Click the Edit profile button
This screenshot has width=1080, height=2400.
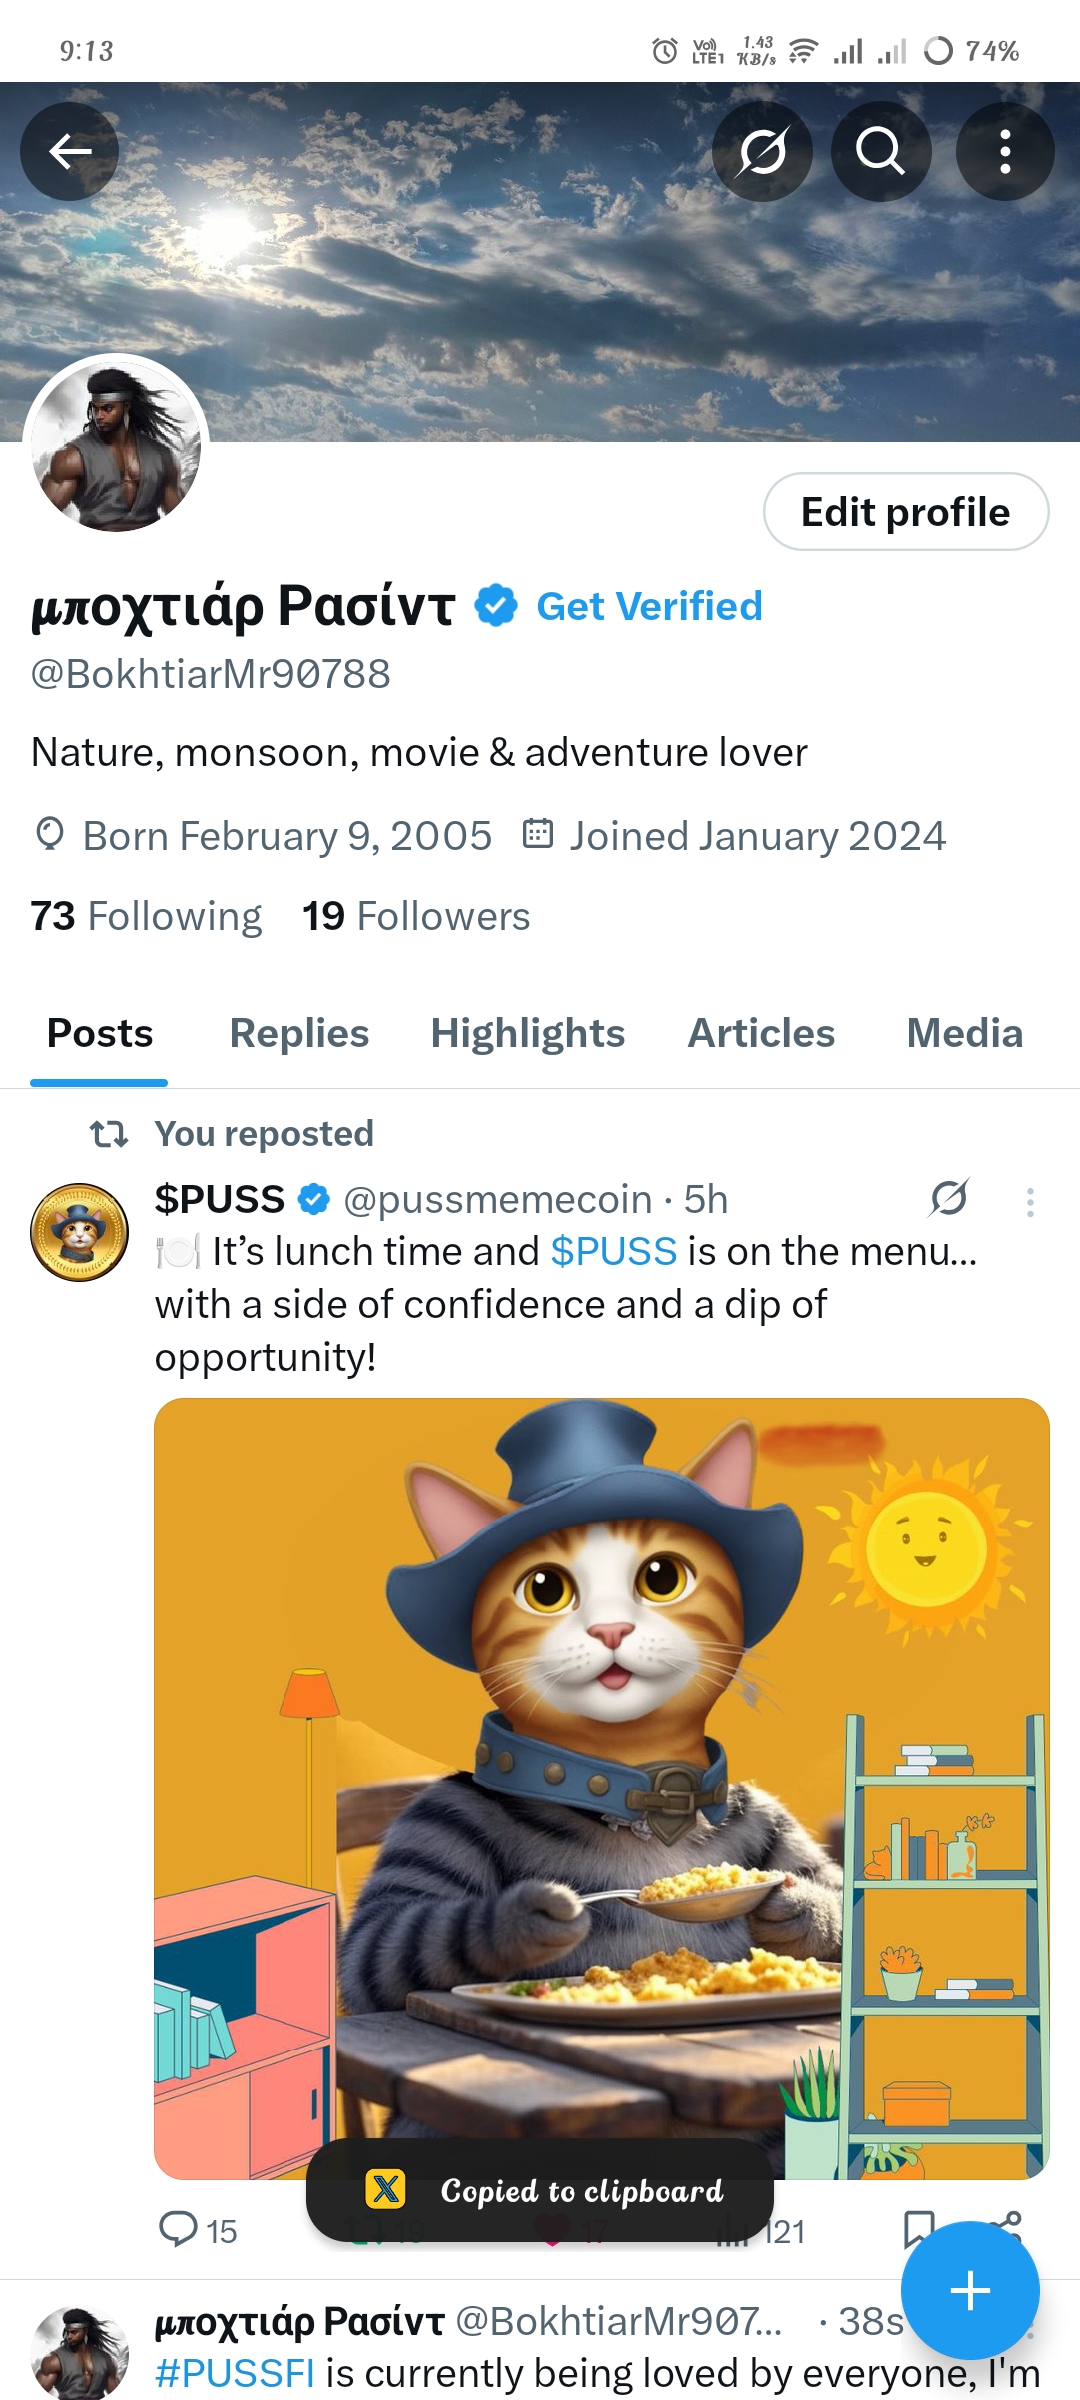tap(906, 511)
